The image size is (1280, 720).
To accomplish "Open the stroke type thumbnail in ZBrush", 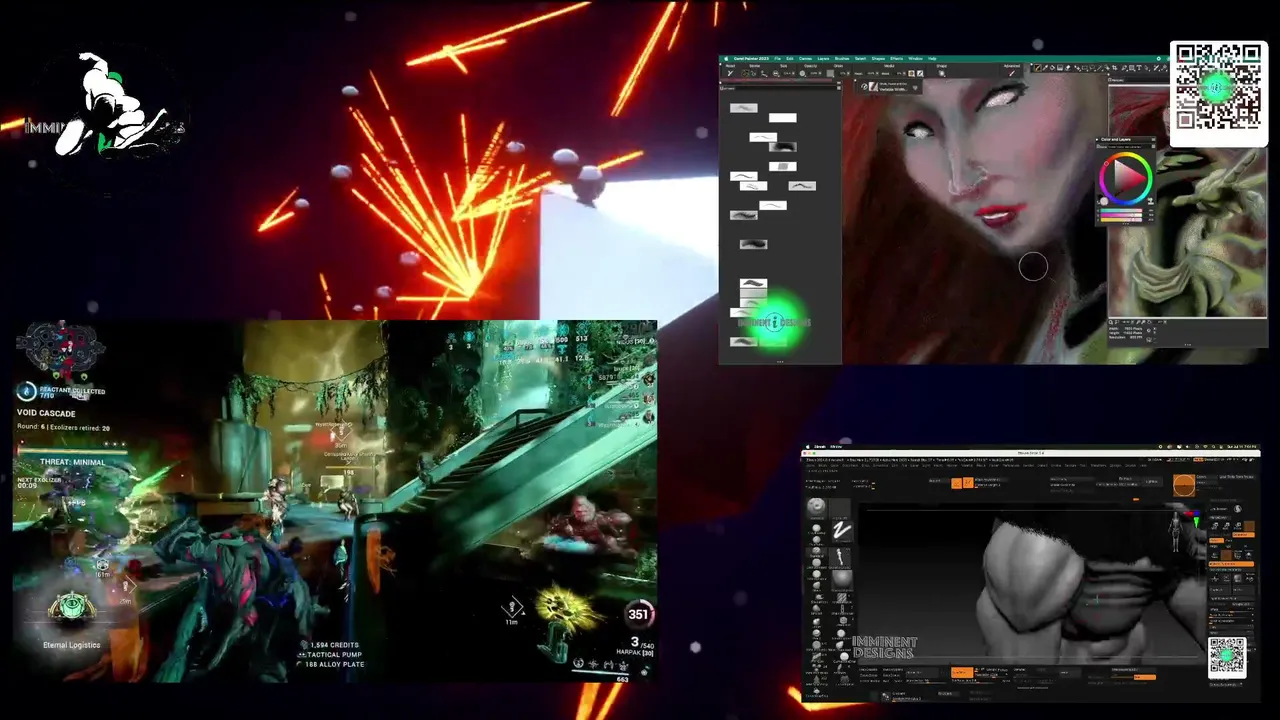I will point(841,530).
